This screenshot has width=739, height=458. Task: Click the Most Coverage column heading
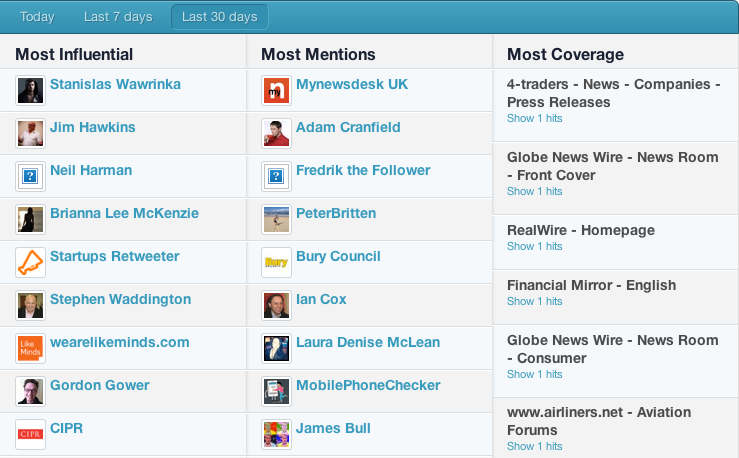coord(566,55)
